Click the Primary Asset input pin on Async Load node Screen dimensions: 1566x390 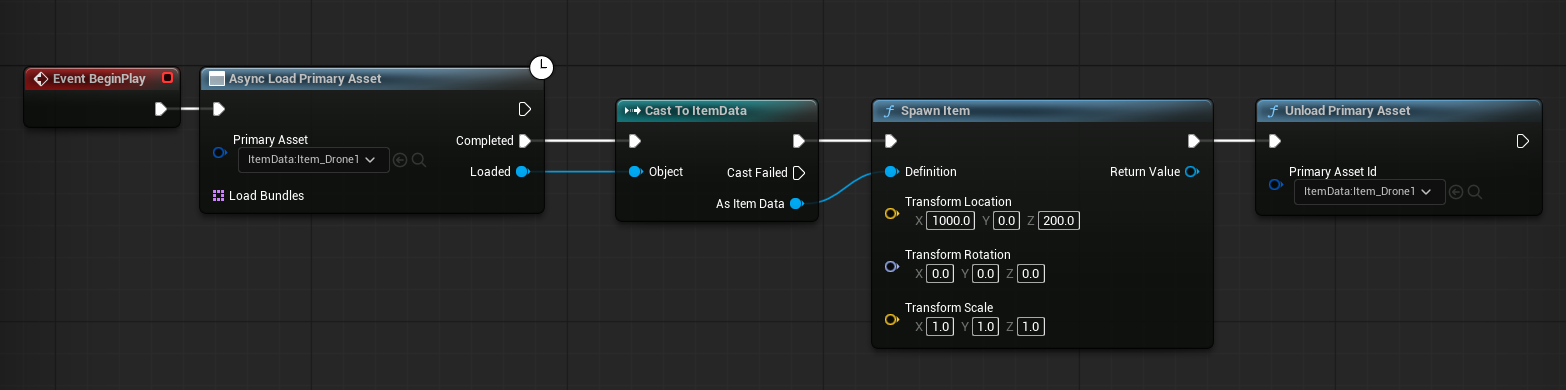tap(220, 153)
